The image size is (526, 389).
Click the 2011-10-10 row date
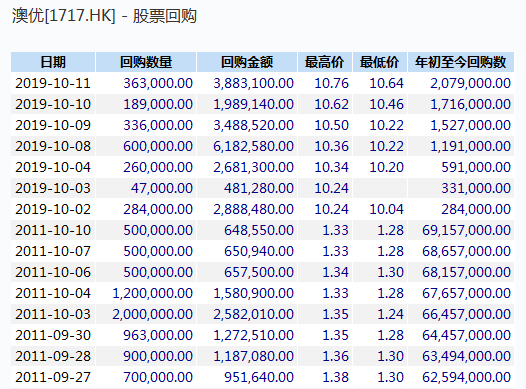coord(53,230)
